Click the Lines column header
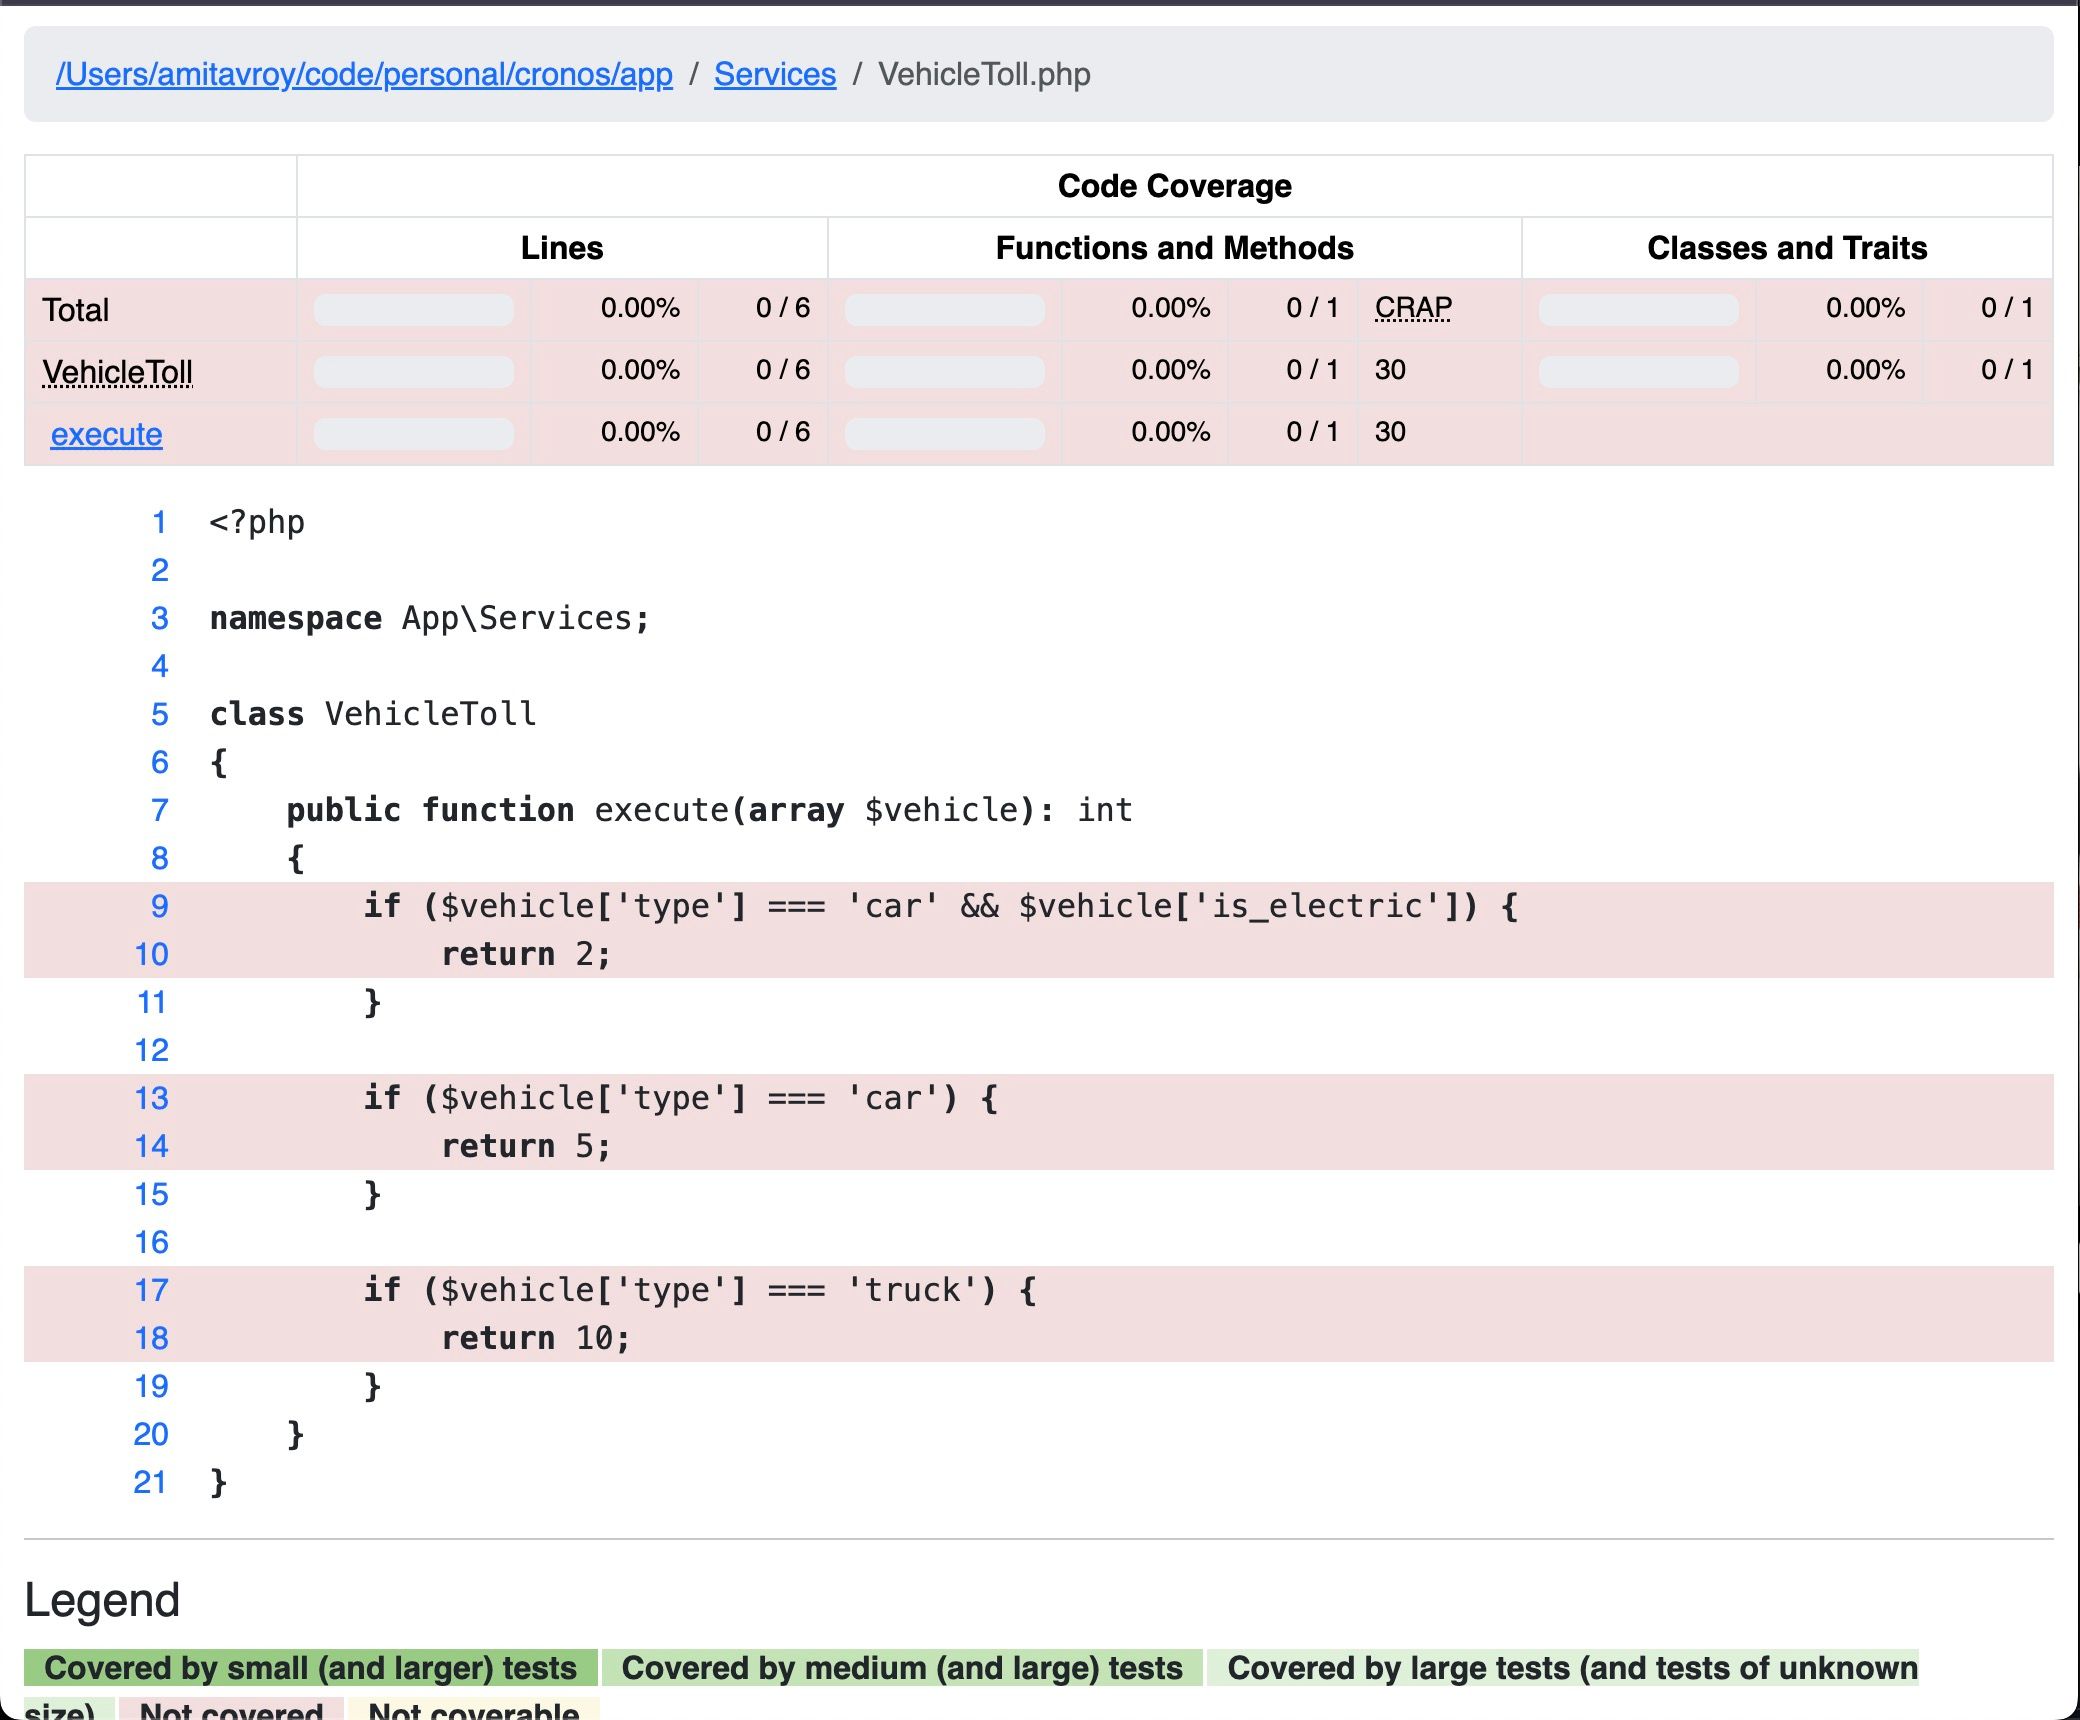The height and width of the screenshot is (1720, 2080). pos(562,247)
